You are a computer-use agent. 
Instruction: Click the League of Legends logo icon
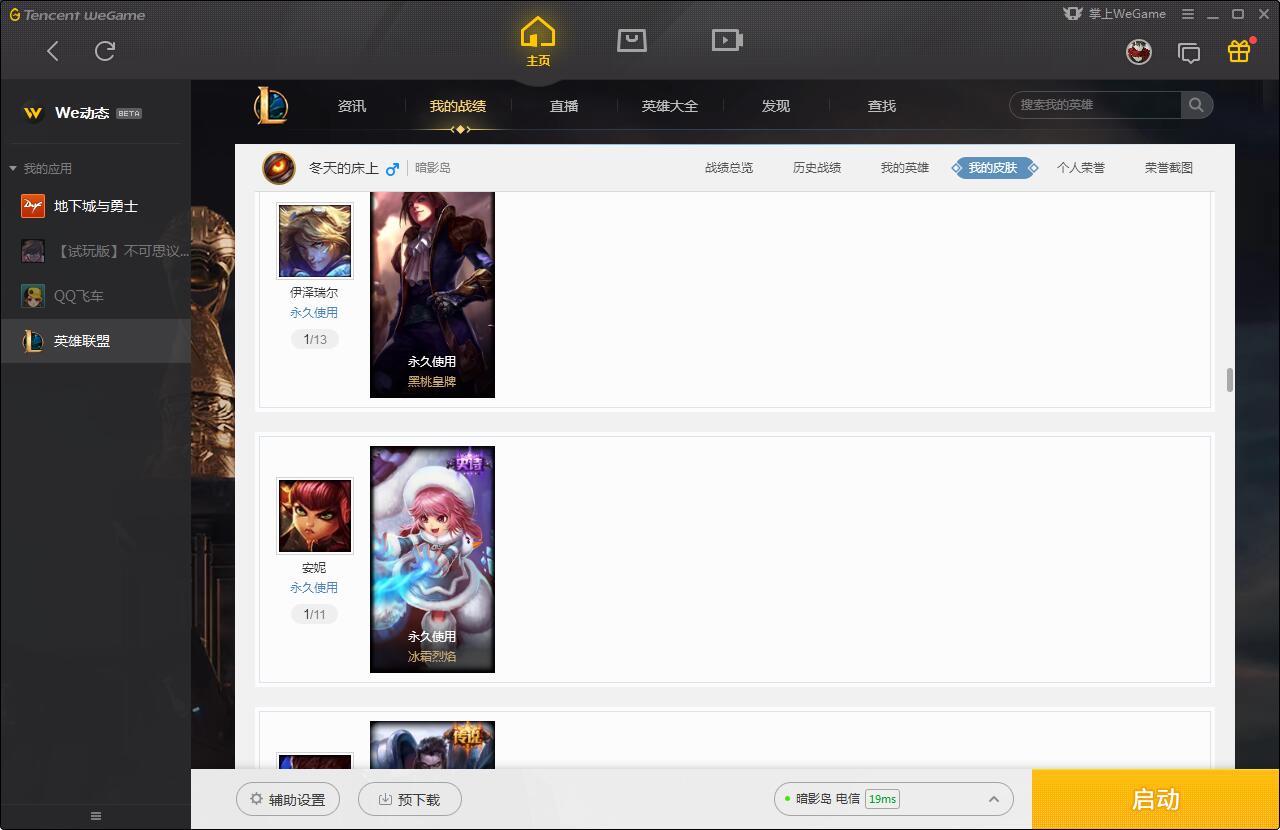[x=271, y=105]
